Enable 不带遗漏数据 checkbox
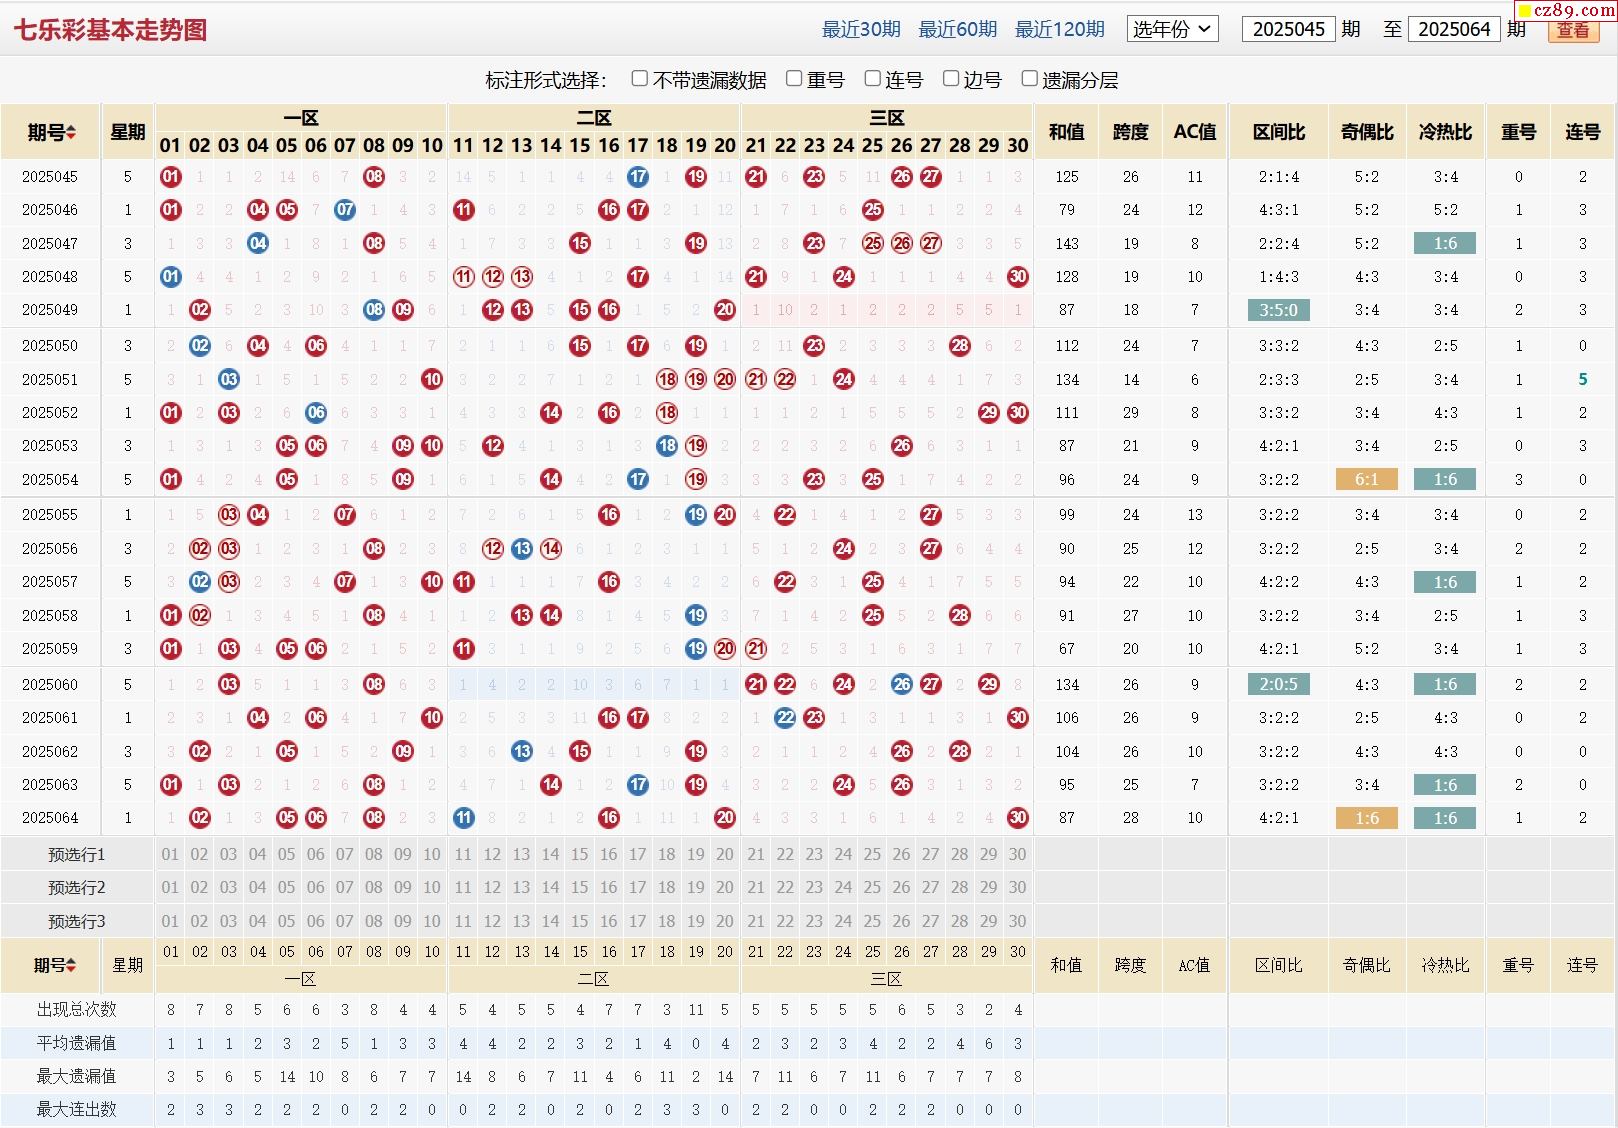The image size is (1618, 1128). pyautogui.click(x=640, y=78)
